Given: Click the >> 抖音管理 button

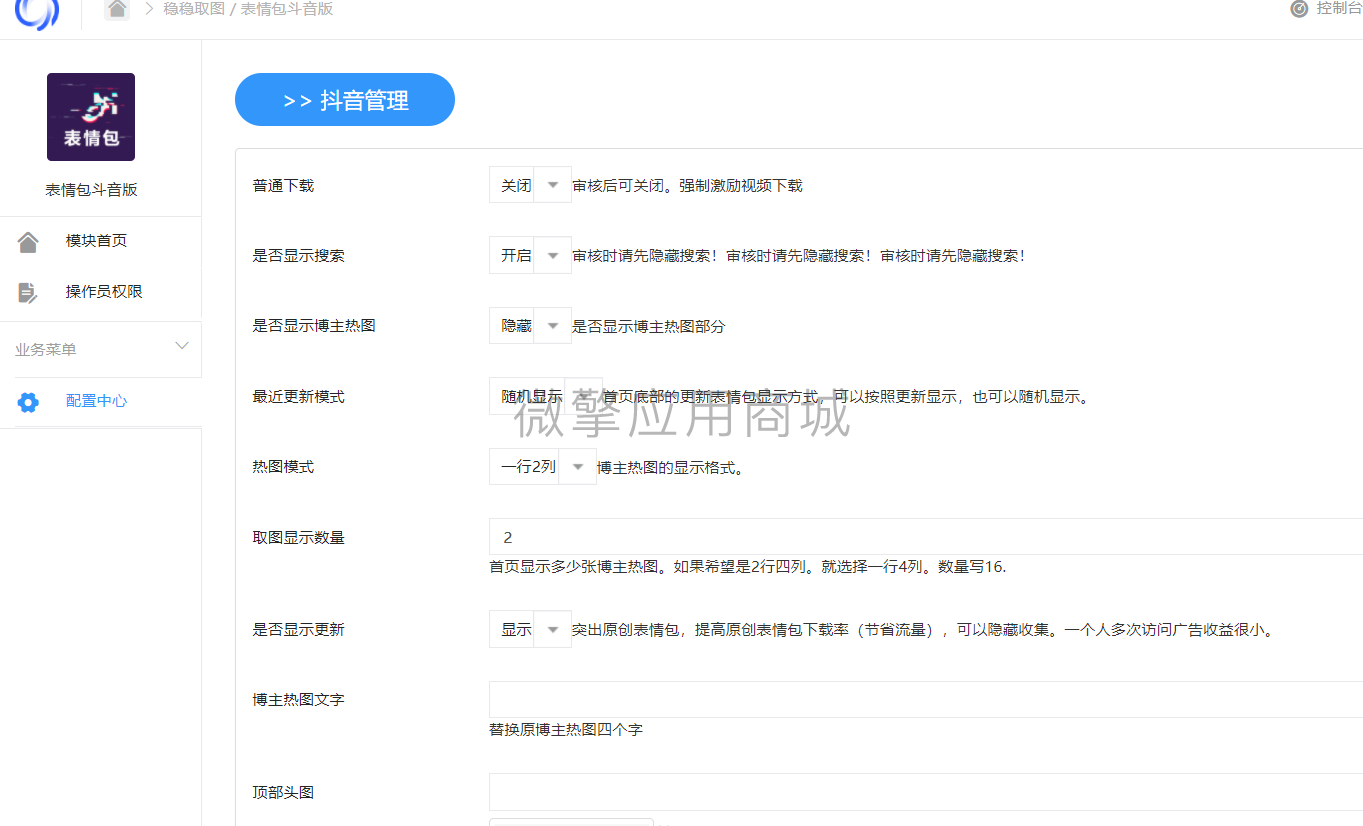Looking at the screenshot, I should point(345,100).
